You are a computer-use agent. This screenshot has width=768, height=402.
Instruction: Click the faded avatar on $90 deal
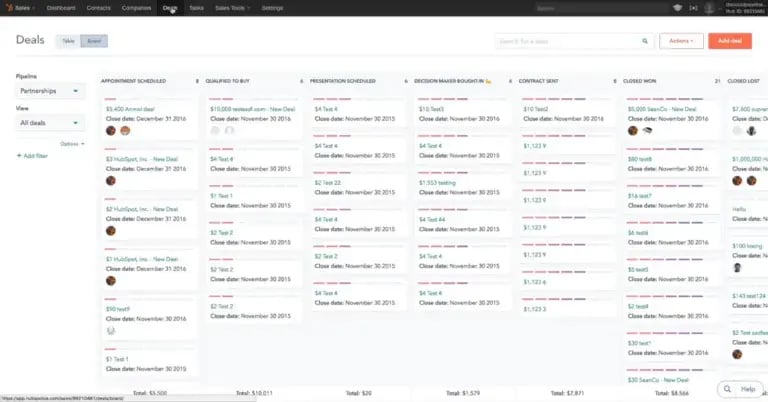click(111, 331)
